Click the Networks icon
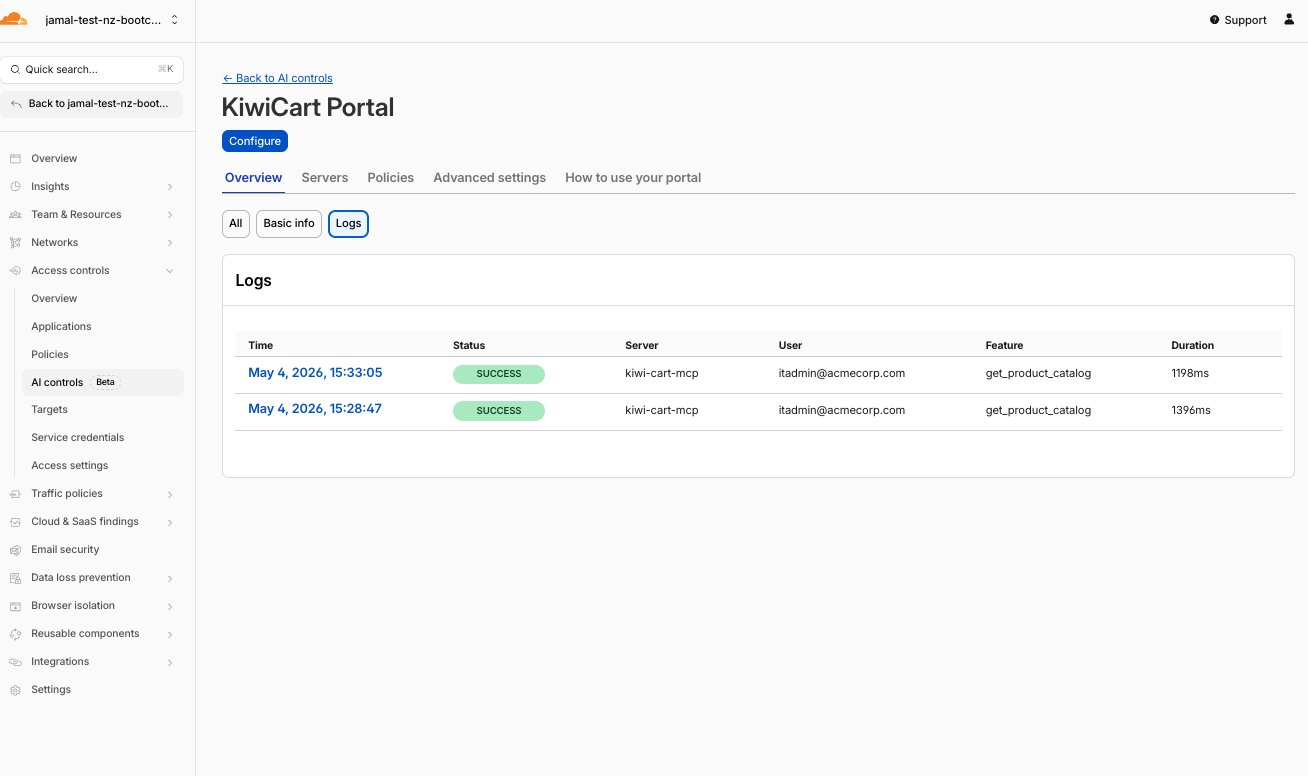 [x=15, y=243]
